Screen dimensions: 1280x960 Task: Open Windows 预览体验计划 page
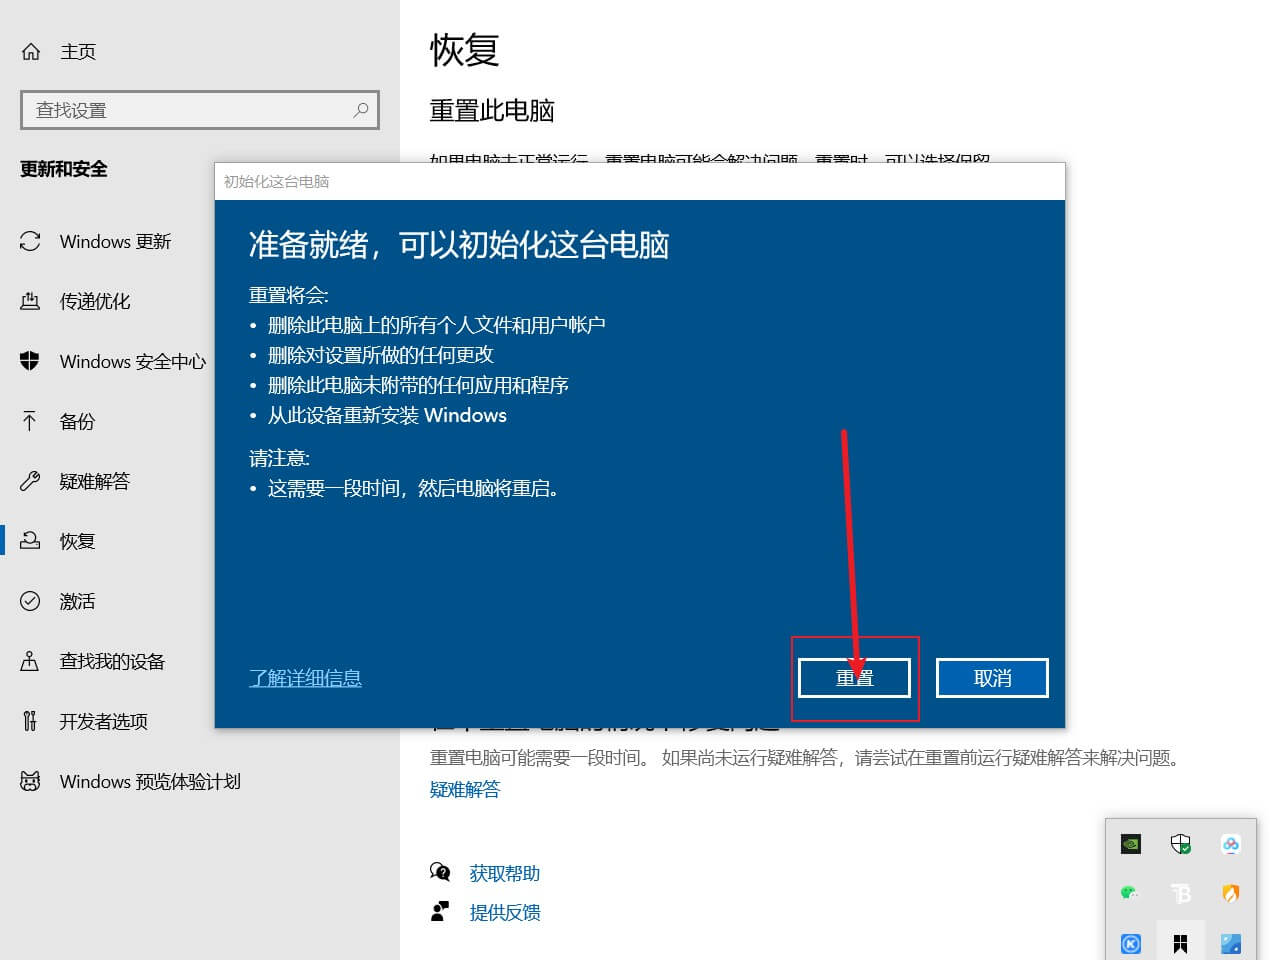[x=150, y=782]
